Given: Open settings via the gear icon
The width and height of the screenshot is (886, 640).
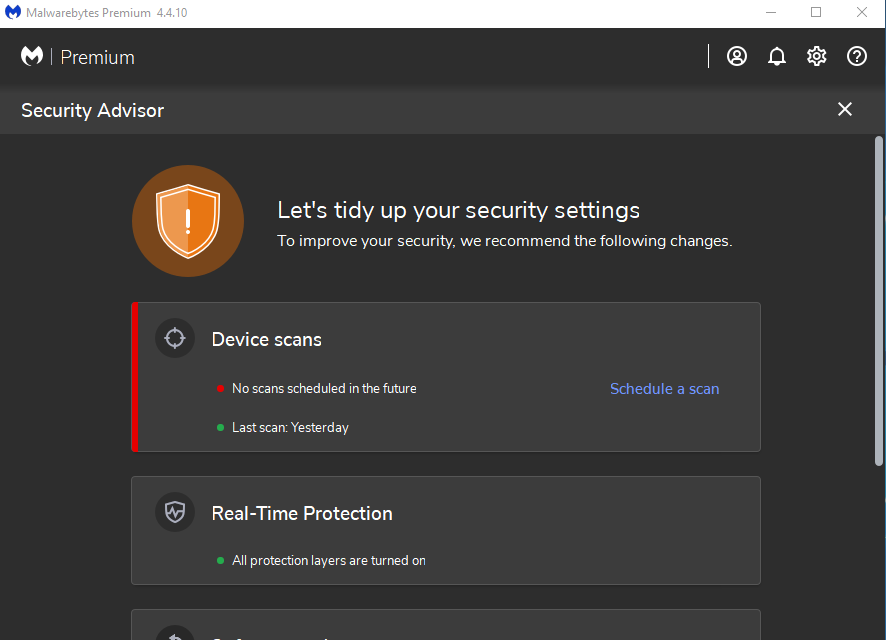Looking at the screenshot, I should coord(816,56).
